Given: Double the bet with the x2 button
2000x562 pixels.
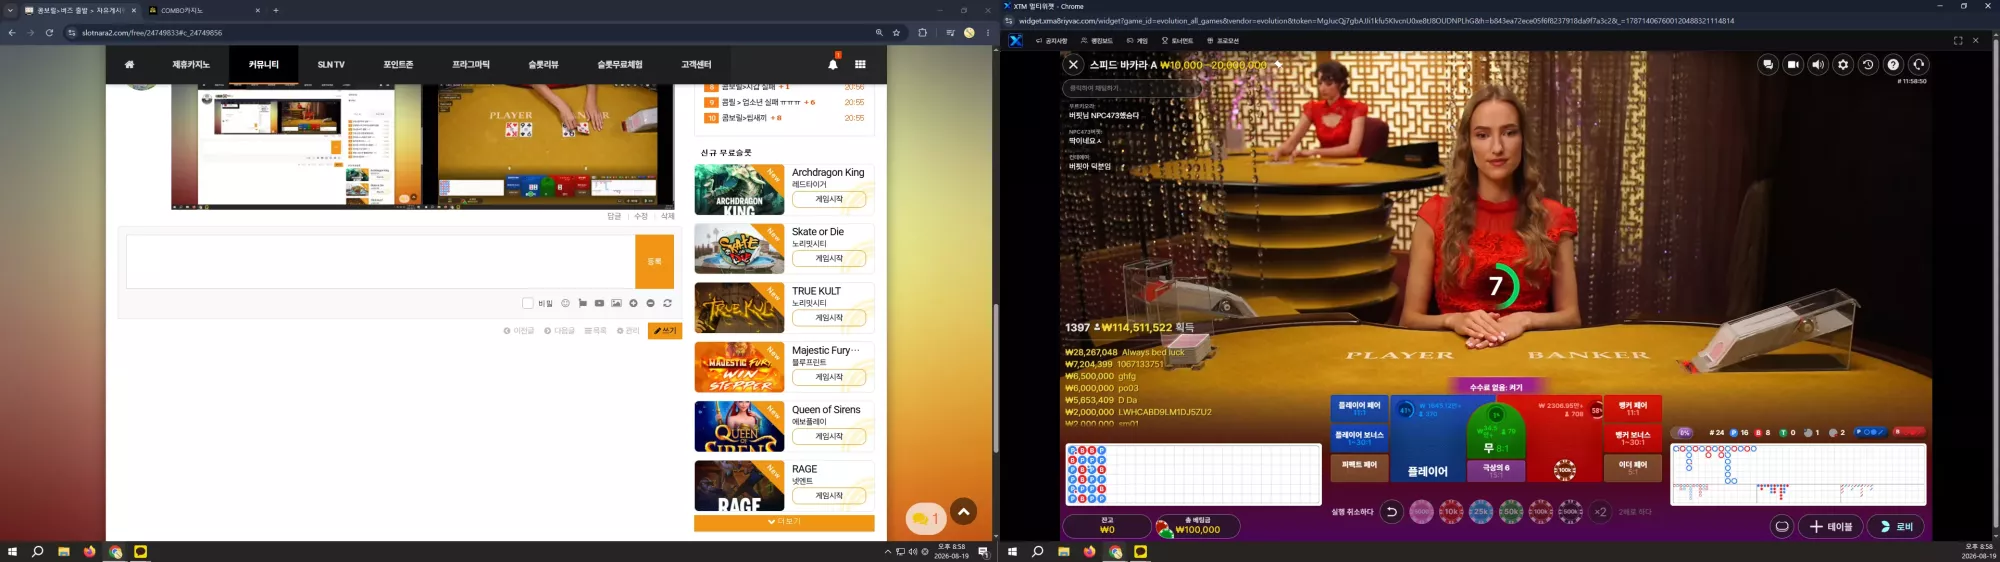Looking at the screenshot, I should tap(1600, 512).
